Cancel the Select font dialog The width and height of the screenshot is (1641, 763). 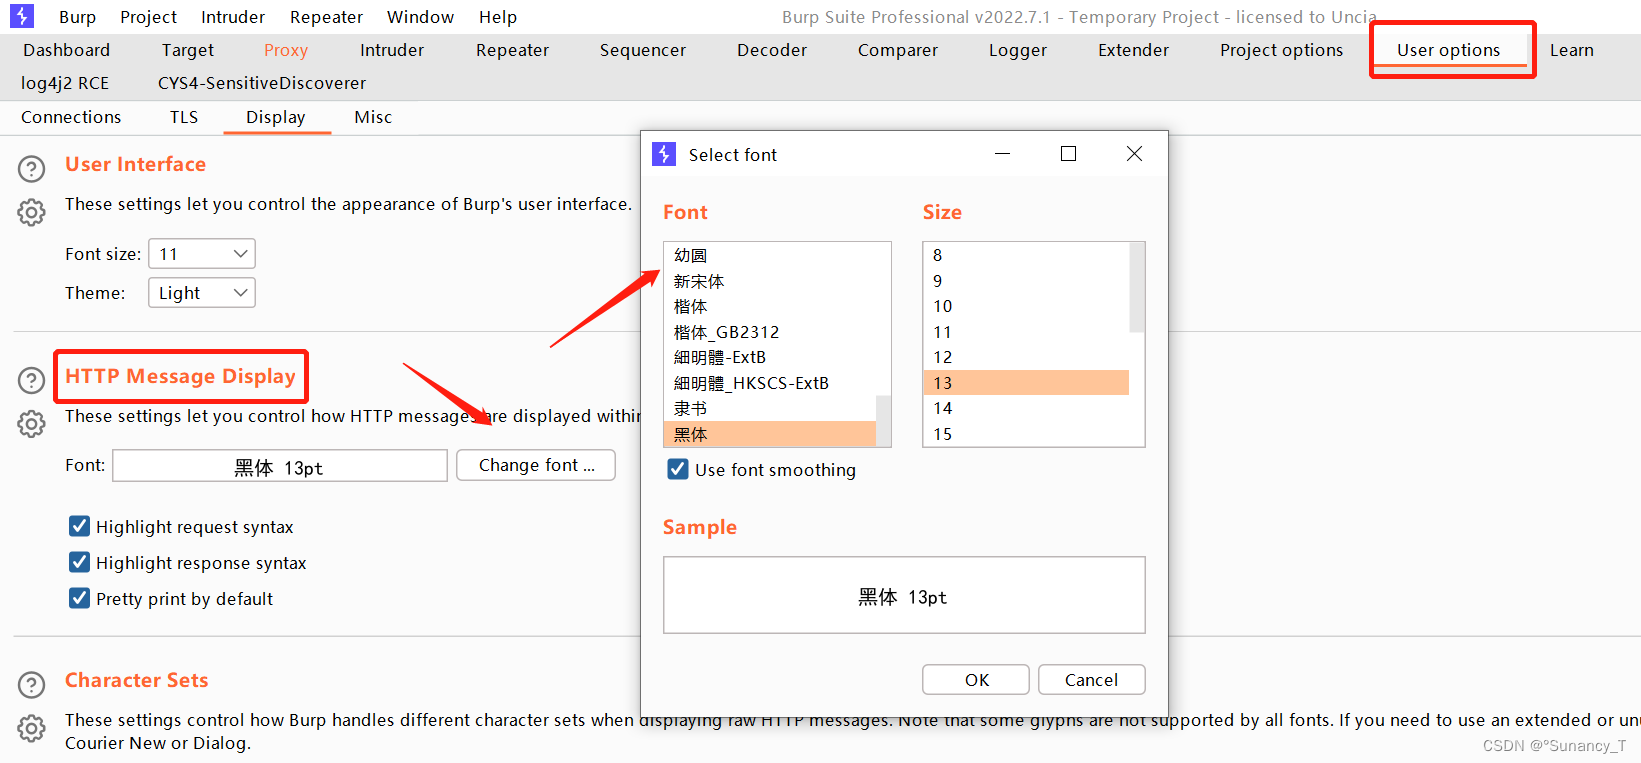click(1091, 680)
